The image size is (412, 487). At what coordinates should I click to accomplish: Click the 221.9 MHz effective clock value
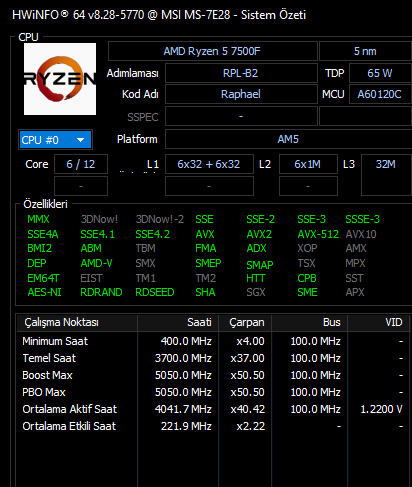(186, 426)
